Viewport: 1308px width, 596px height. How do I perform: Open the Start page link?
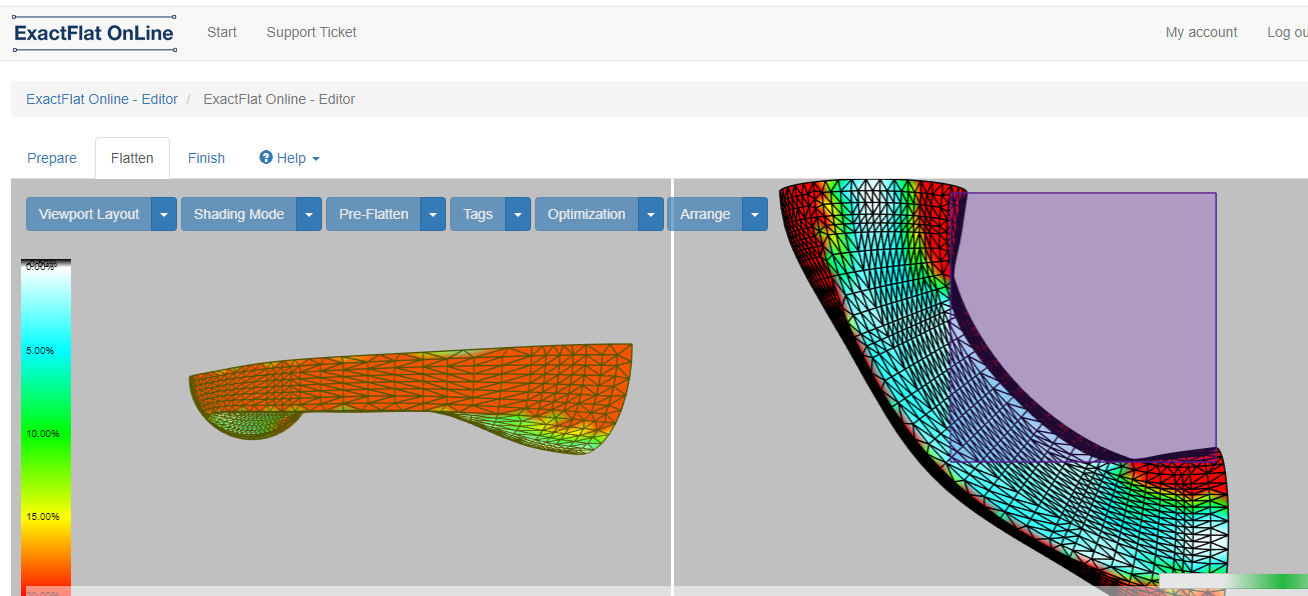[222, 32]
